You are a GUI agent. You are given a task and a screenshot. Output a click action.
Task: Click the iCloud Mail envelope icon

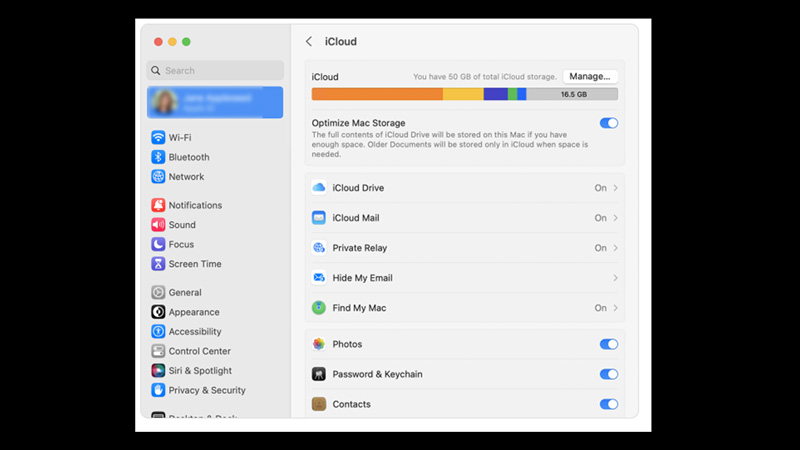[319, 218]
